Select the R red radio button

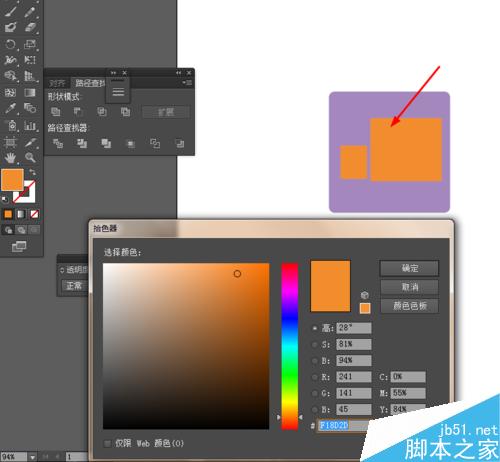314,377
